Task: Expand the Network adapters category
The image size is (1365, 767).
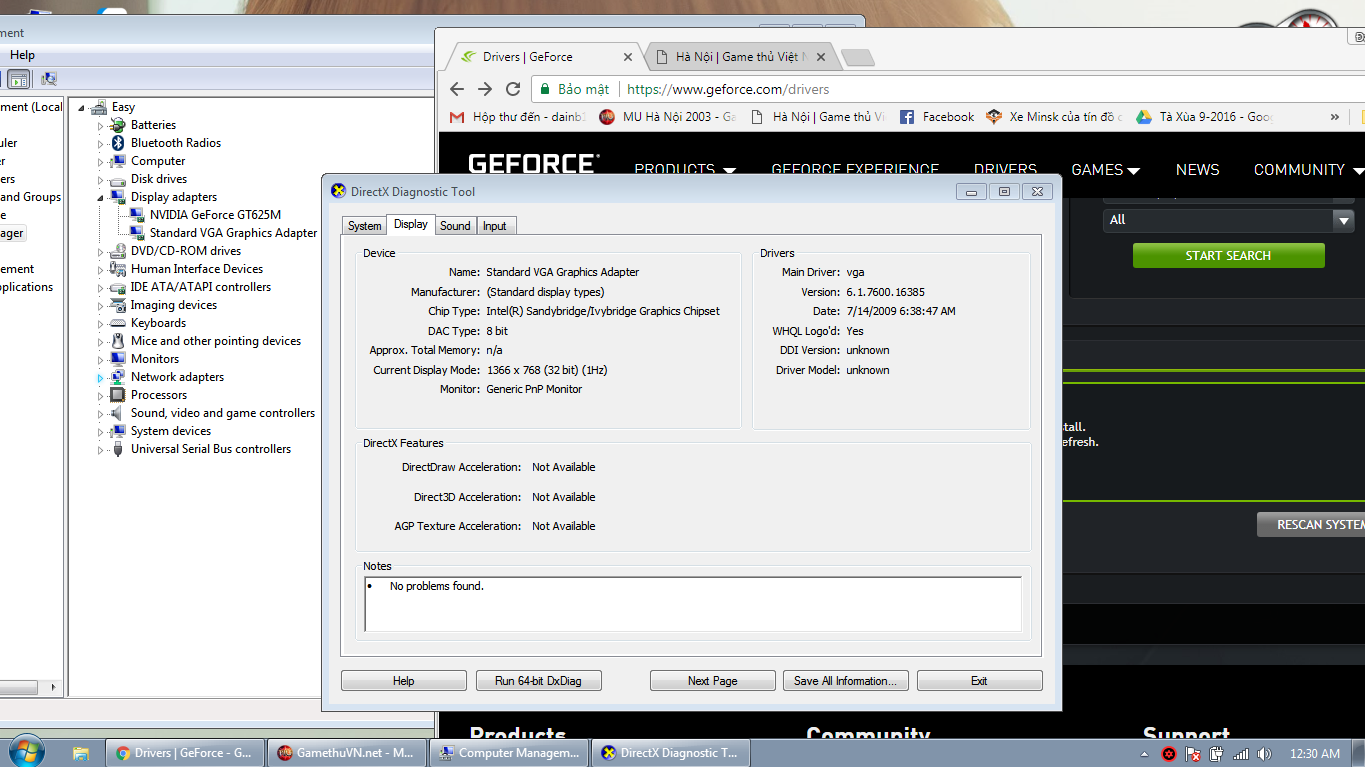Action: tap(101, 378)
